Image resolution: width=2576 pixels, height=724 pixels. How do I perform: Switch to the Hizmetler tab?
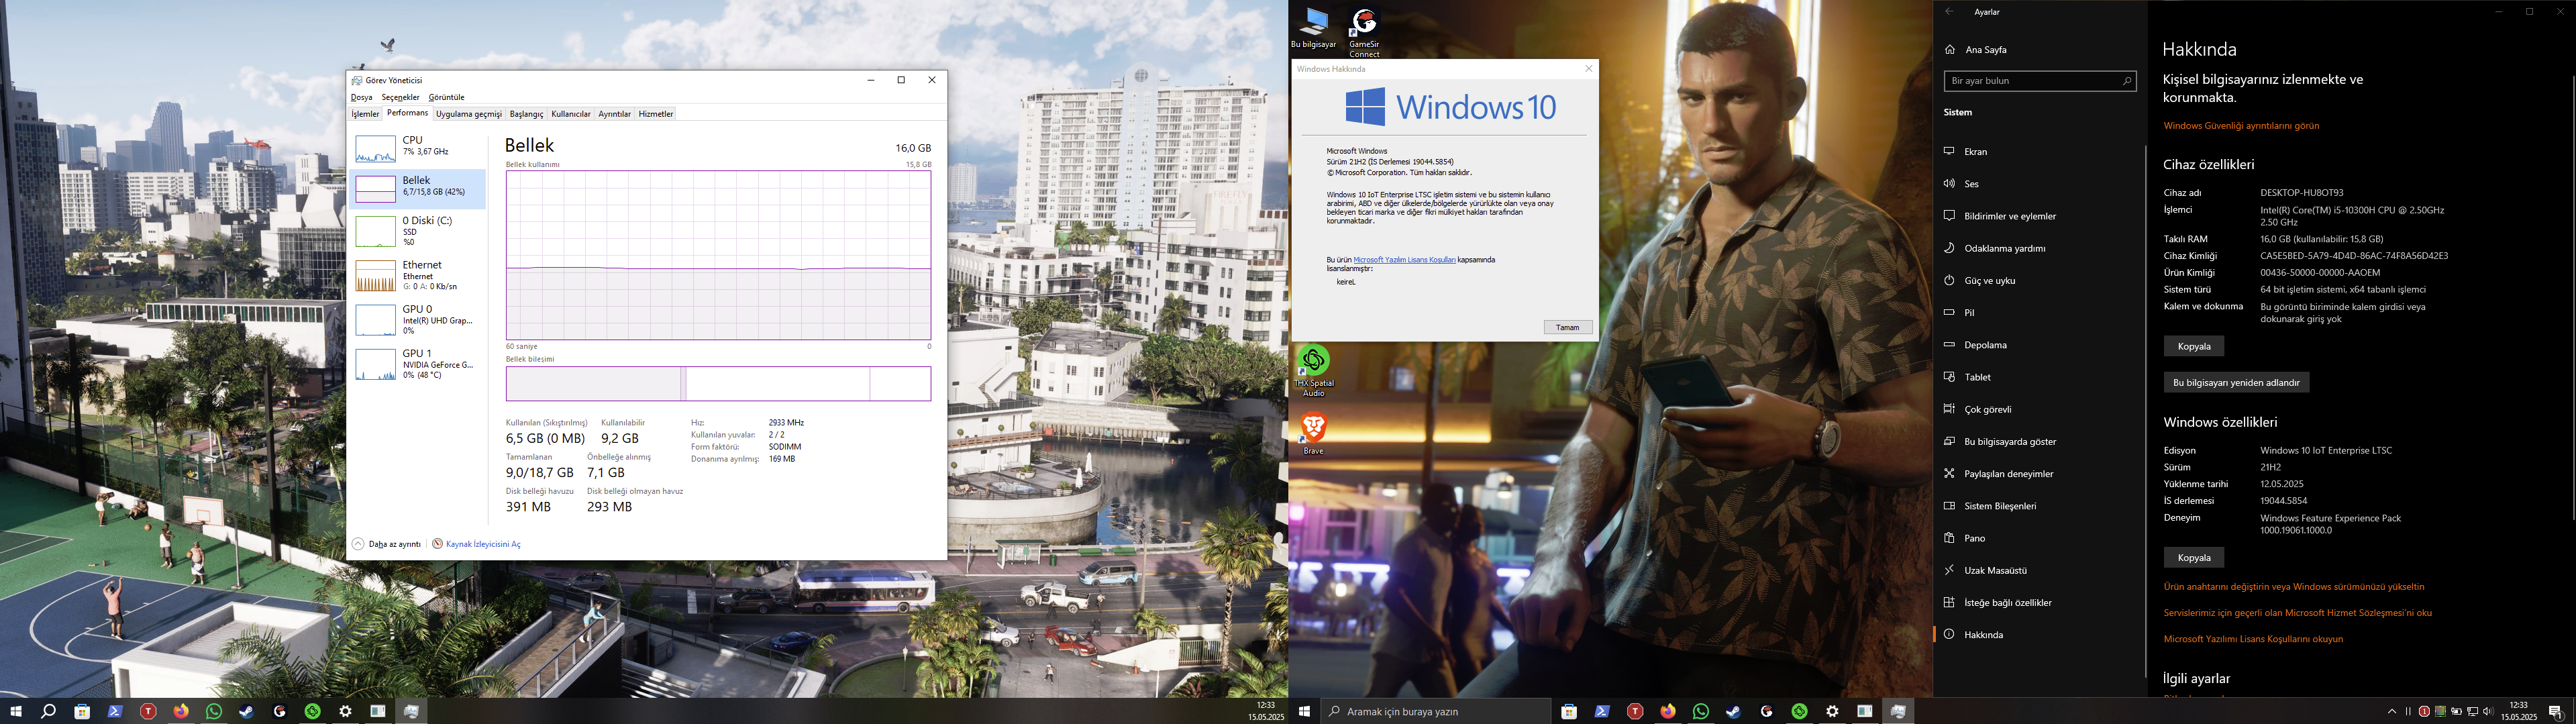click(656, 114)
